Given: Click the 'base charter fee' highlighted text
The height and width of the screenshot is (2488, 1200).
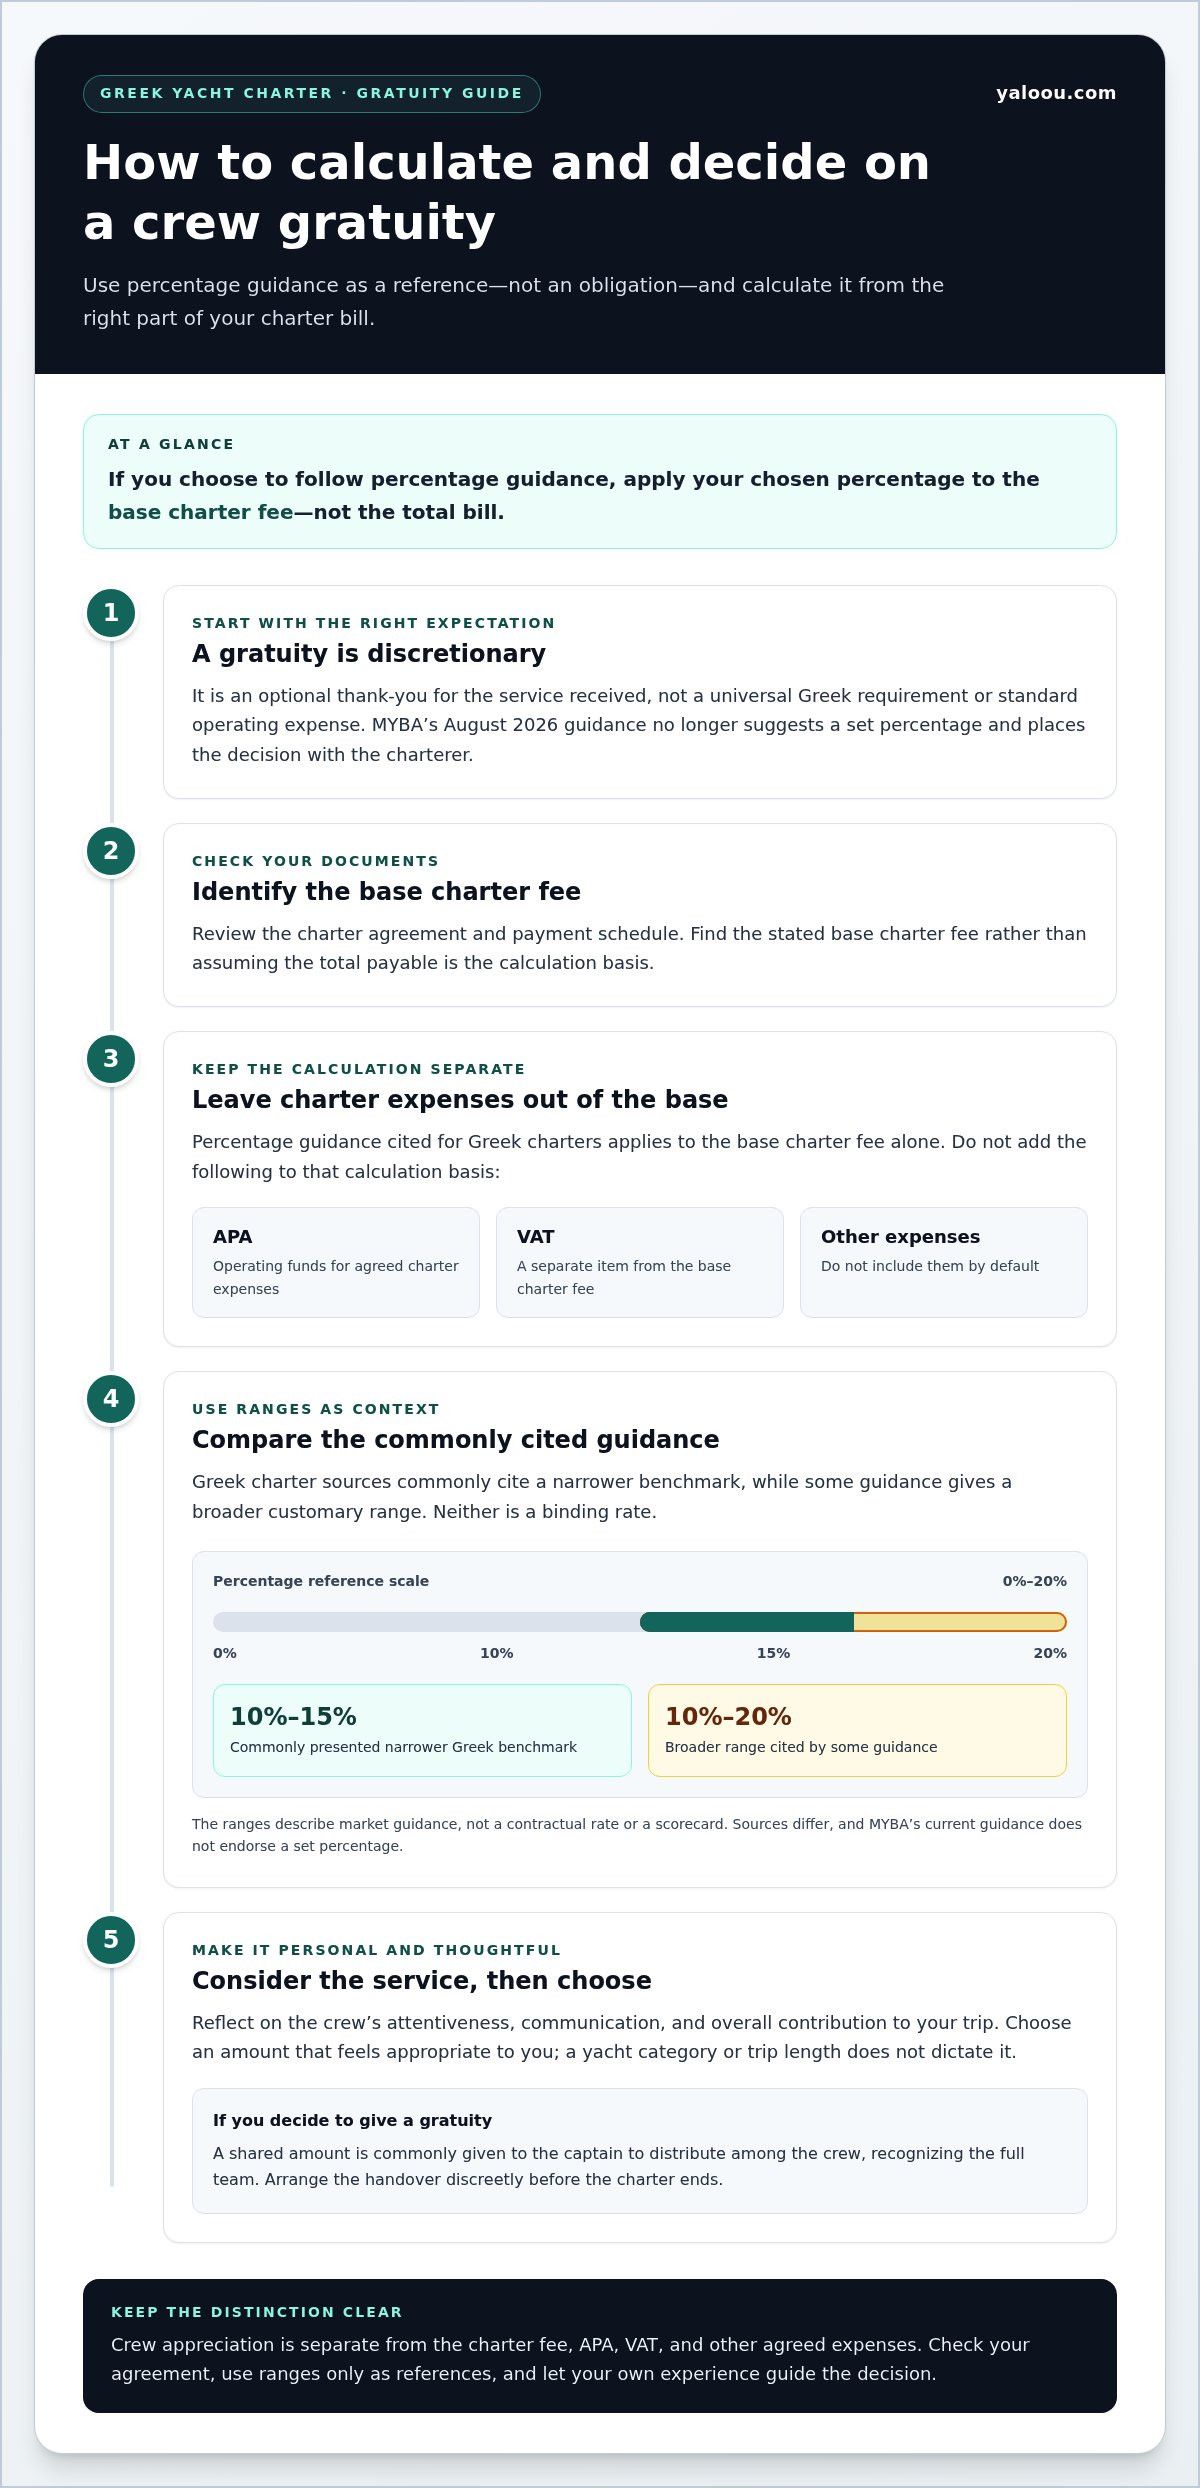Looking at the screenshot, I should click(201, 512).
